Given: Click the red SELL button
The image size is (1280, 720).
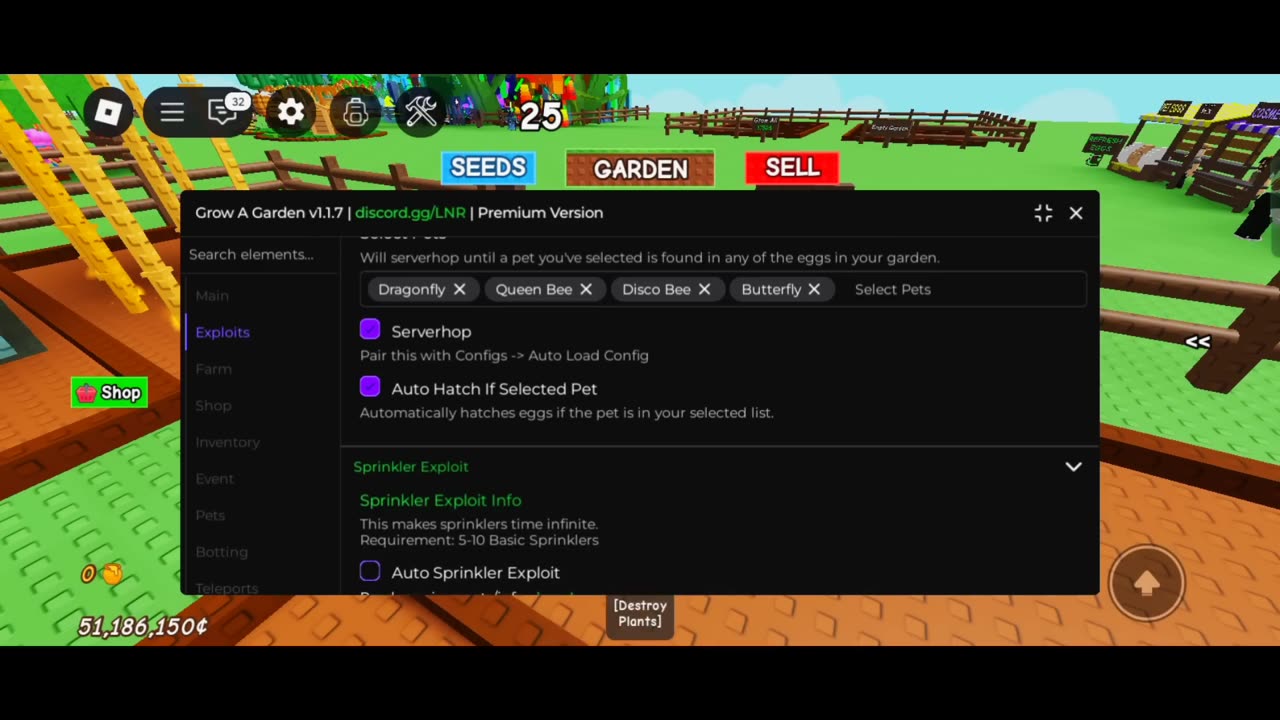Looking at the screenshot, I should tap(792, 168).
